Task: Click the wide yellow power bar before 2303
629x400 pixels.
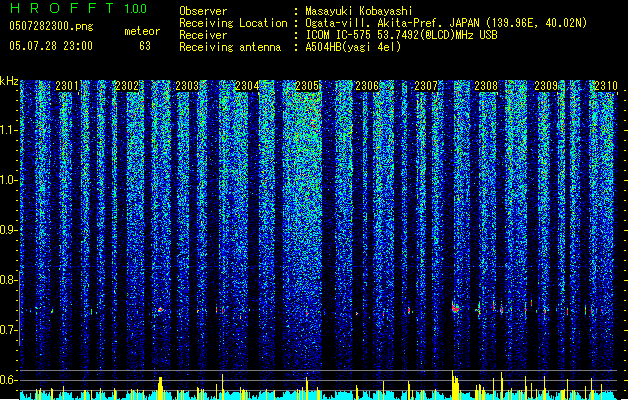Action: pyautogui.click(x=160, y=388)
